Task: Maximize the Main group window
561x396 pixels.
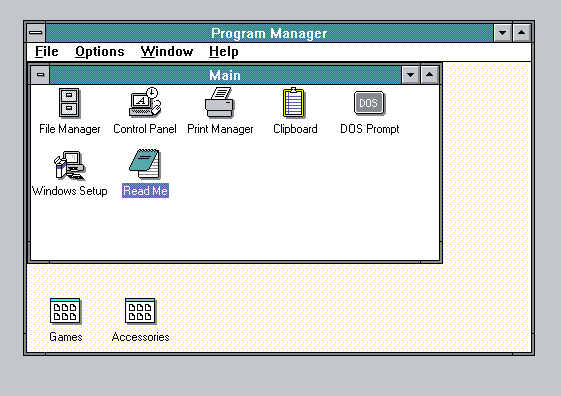Action: [429, 75]
